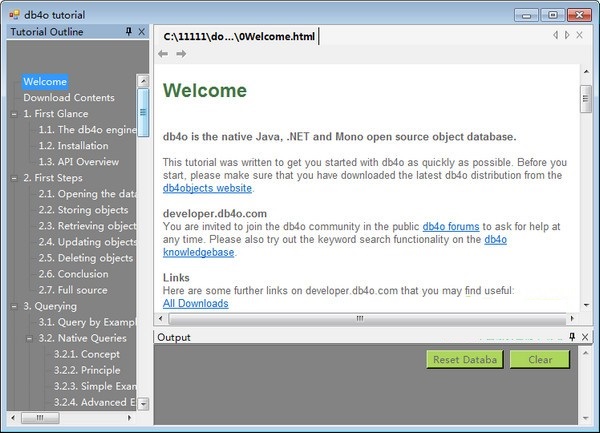Close the 0Welcome.html document tab
The width and height of the screenshot is (600, 433).
pyautogui.click(x=579, y=35)
